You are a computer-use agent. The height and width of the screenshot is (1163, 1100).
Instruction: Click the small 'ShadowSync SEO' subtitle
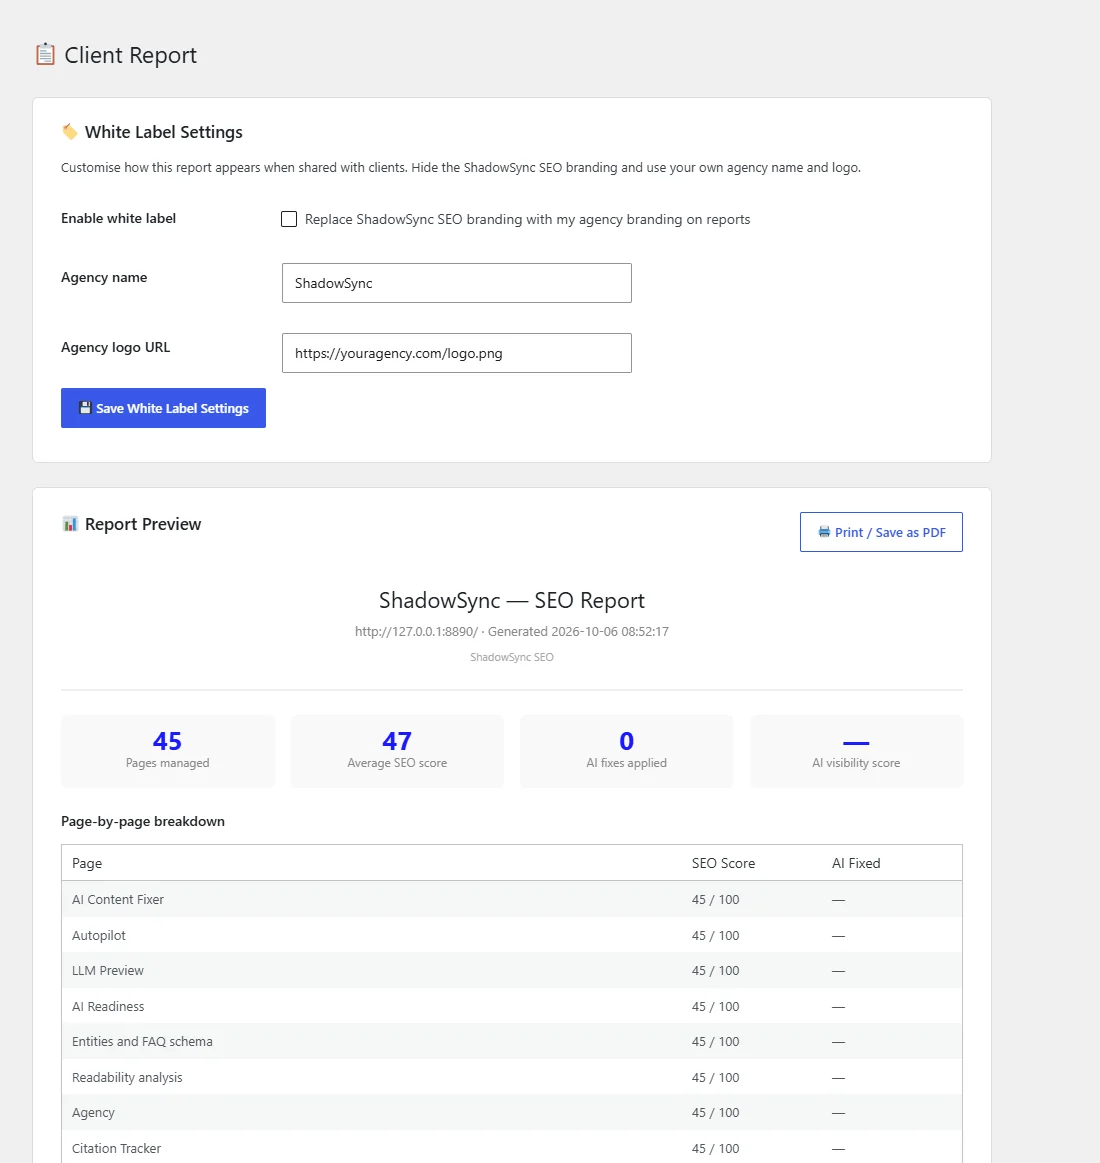click(512, 657)
